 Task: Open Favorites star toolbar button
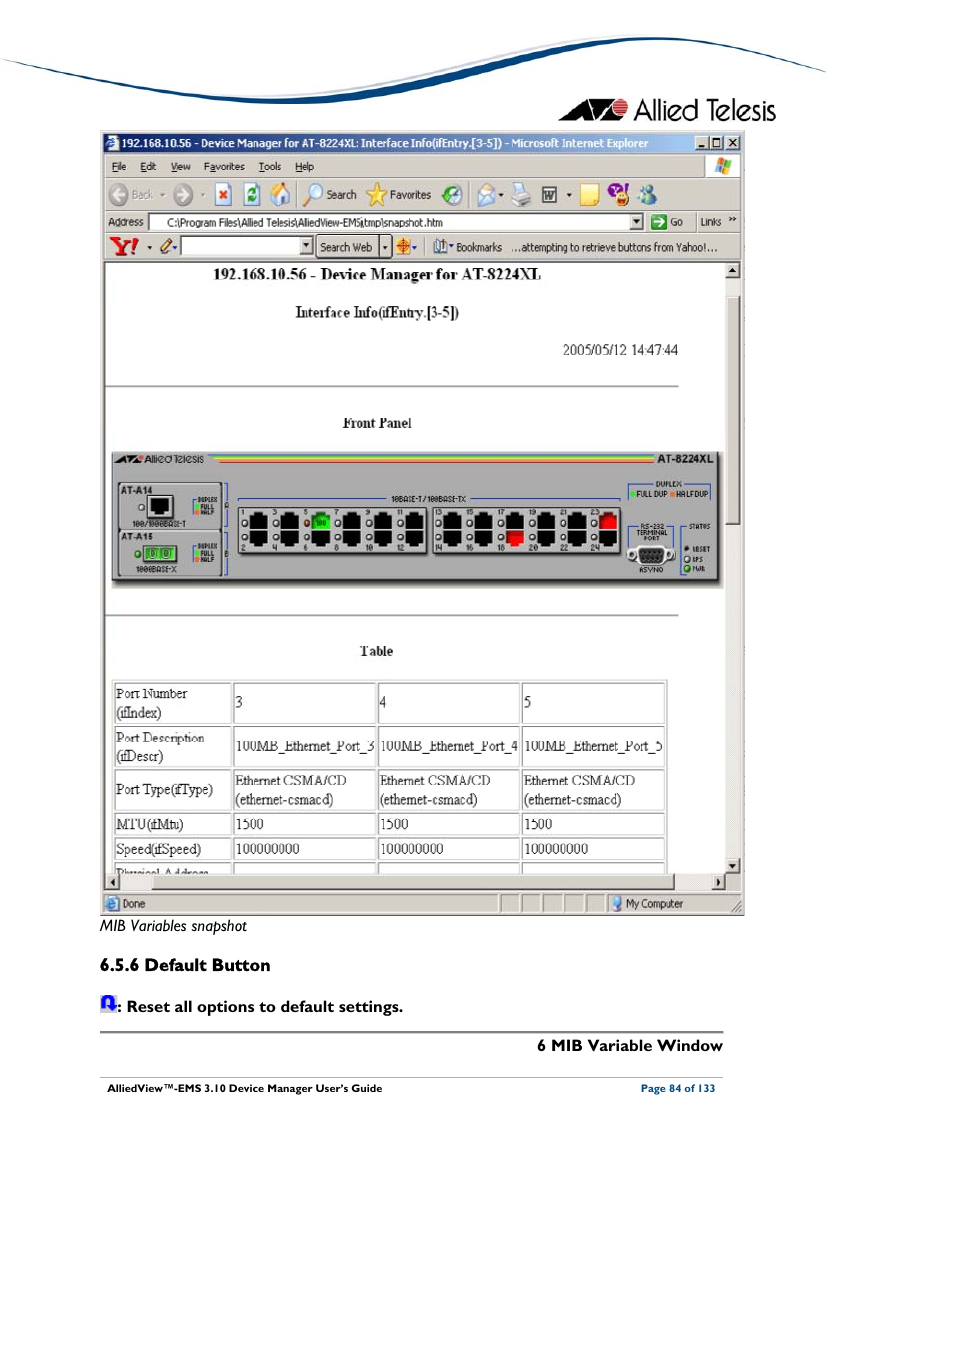[399, 195]
